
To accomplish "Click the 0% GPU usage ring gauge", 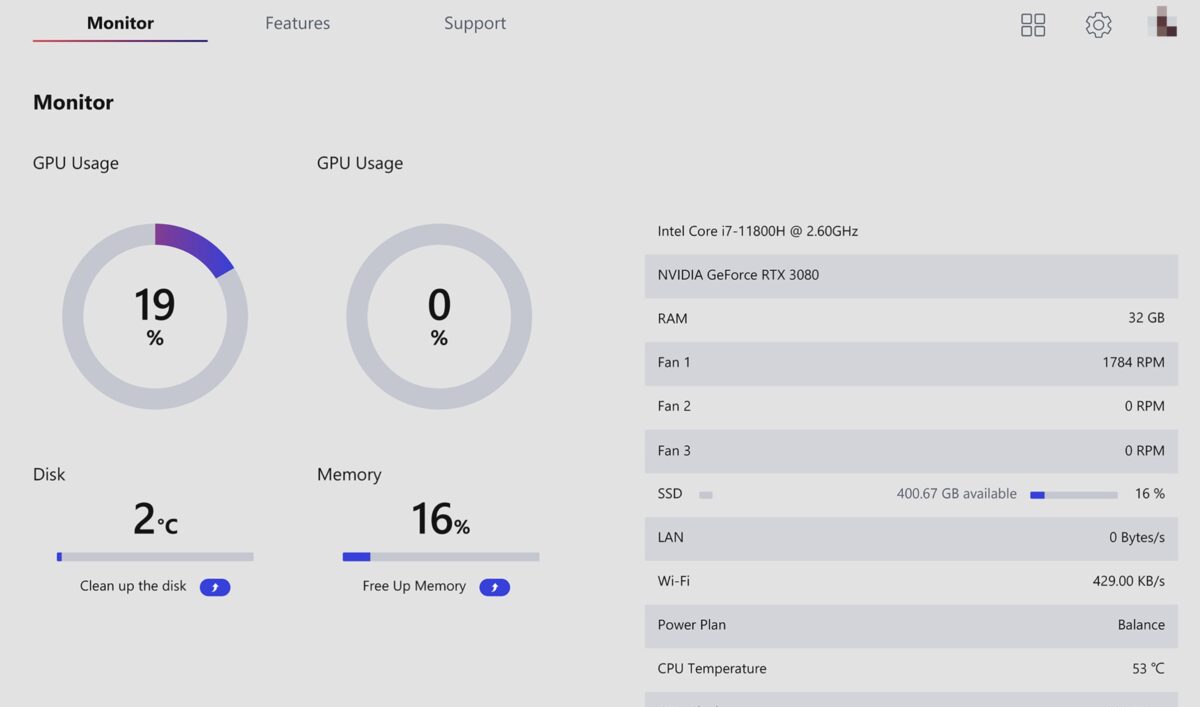I will click(439, 316).
